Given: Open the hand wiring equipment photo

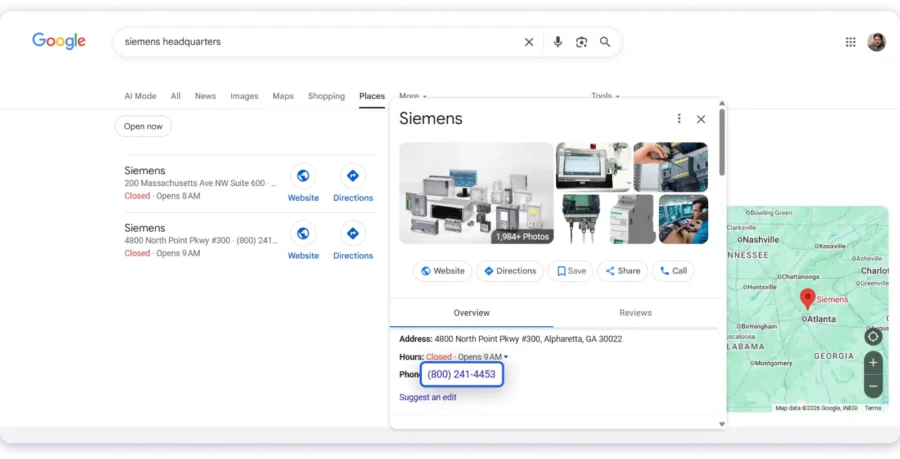Looking at the screenshot, I should point(670,167).
